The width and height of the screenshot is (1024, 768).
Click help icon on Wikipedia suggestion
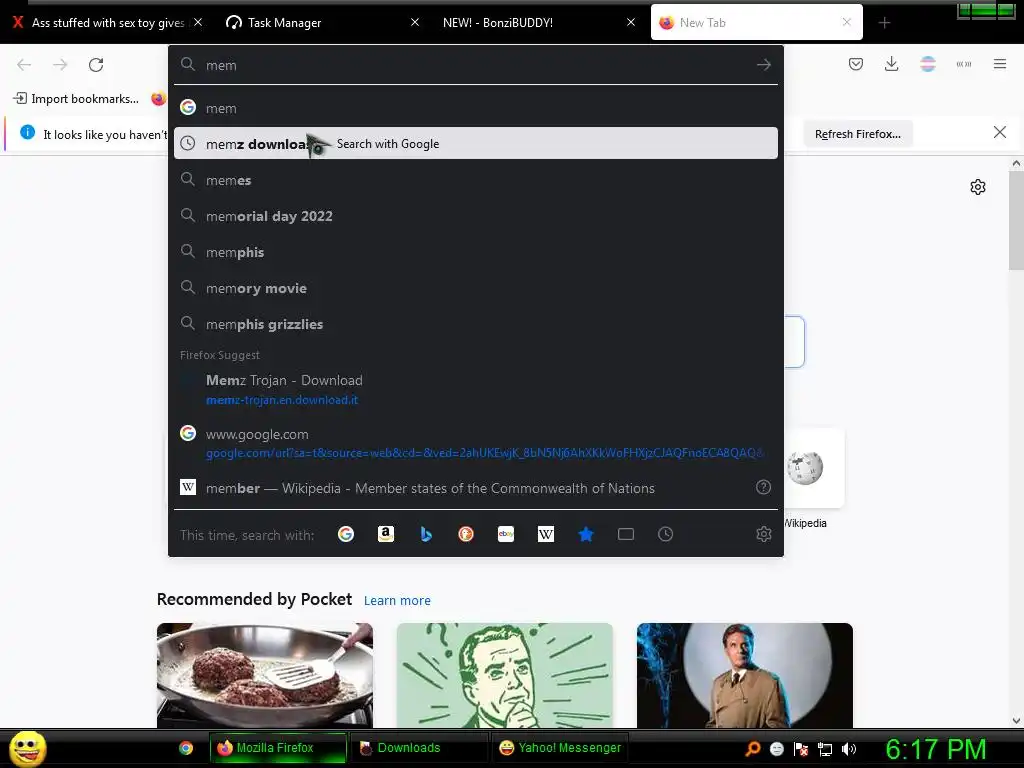click(763, 487)
